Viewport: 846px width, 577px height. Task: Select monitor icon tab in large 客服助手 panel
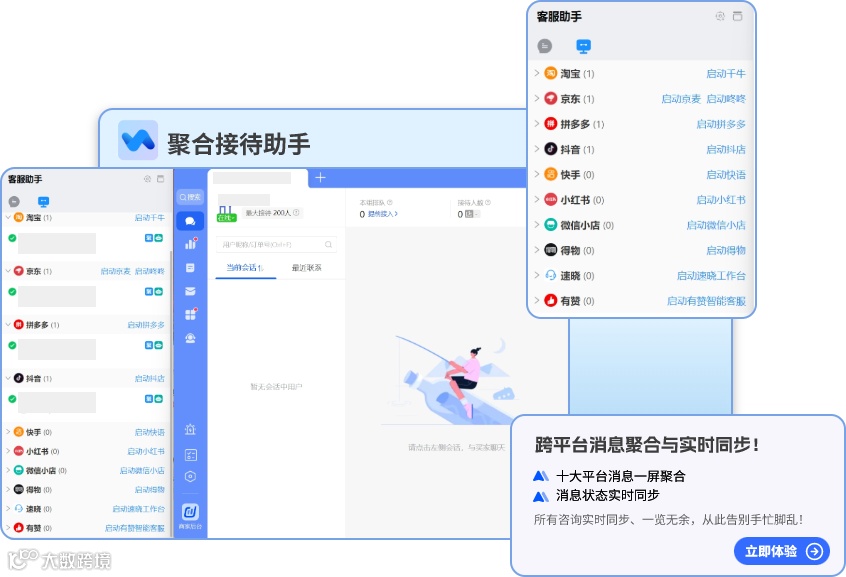coord(583,46)
